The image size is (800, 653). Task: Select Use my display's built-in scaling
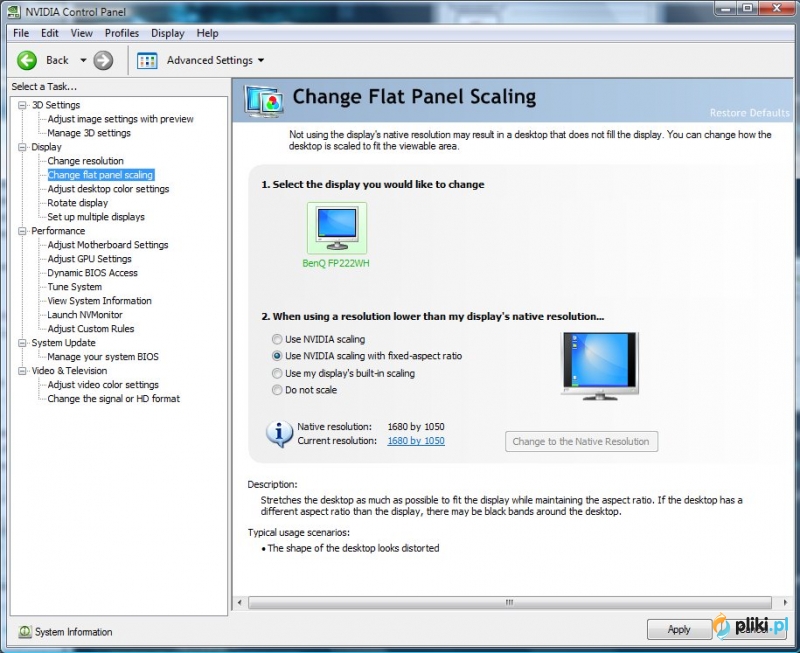(x=277, y=373)
